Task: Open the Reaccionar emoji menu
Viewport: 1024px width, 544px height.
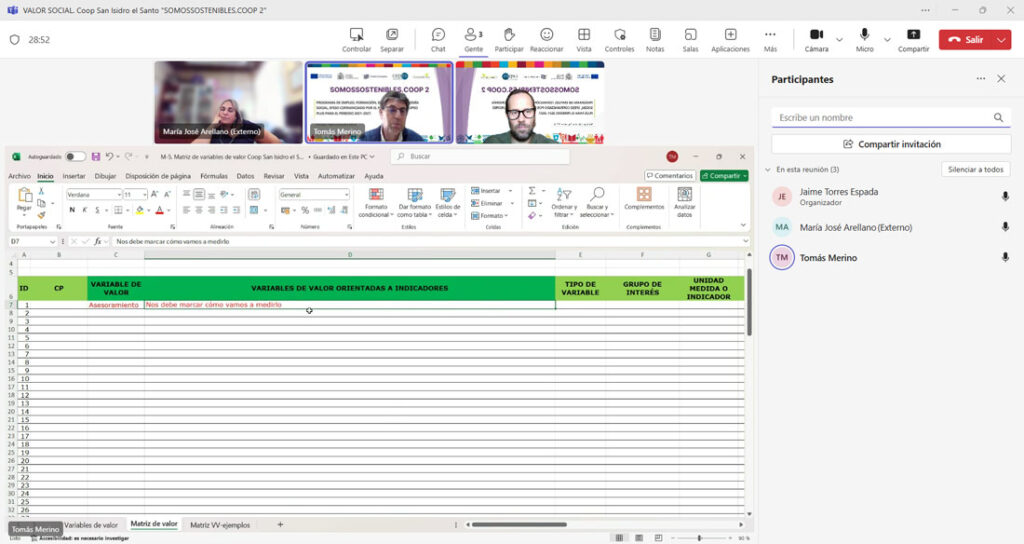Action: coord(546,39)
